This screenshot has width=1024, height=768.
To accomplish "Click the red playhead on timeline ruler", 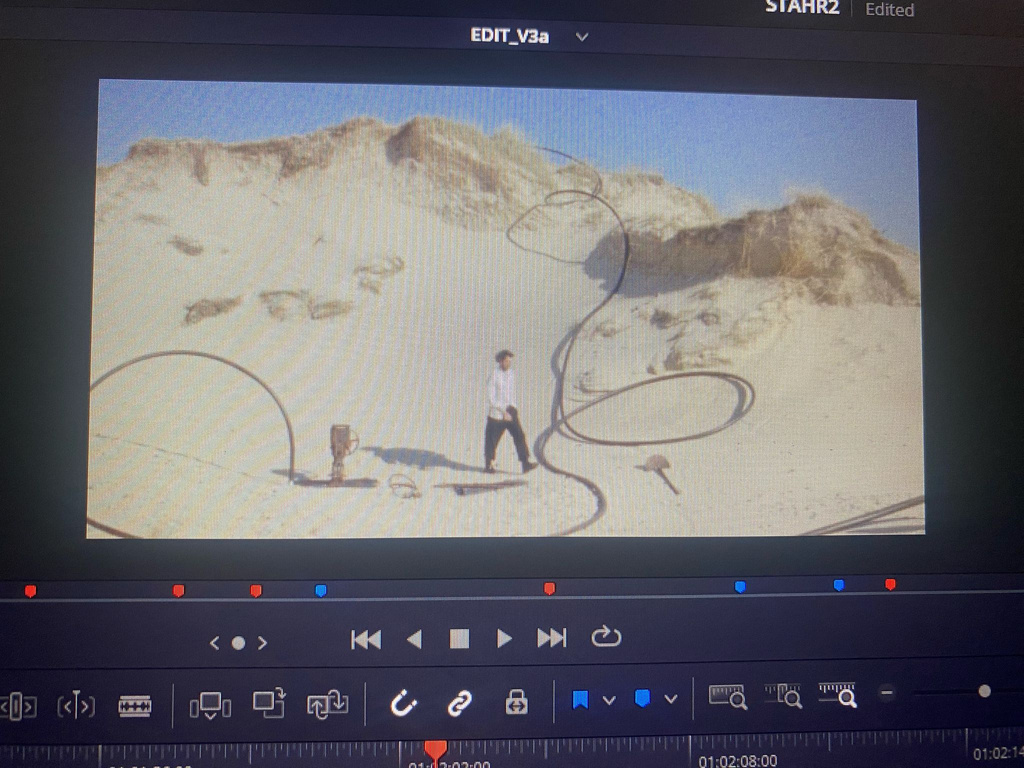I will (435, 749).
